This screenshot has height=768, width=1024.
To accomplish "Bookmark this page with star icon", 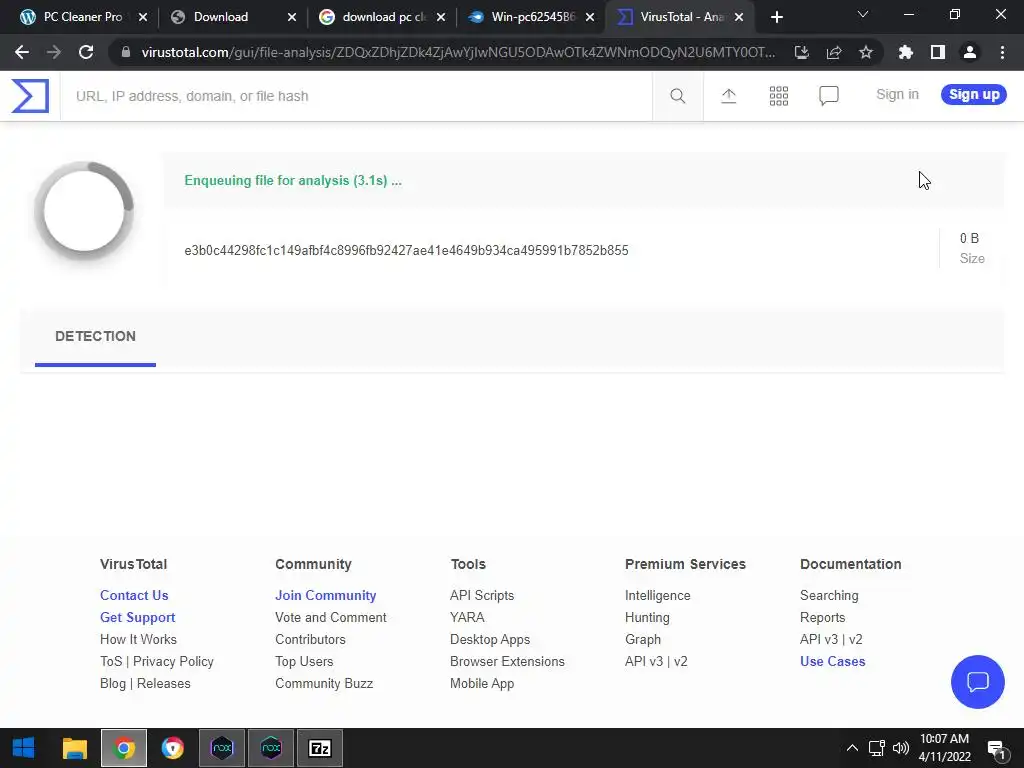I will pyautogui.click(x=865, y=52).
